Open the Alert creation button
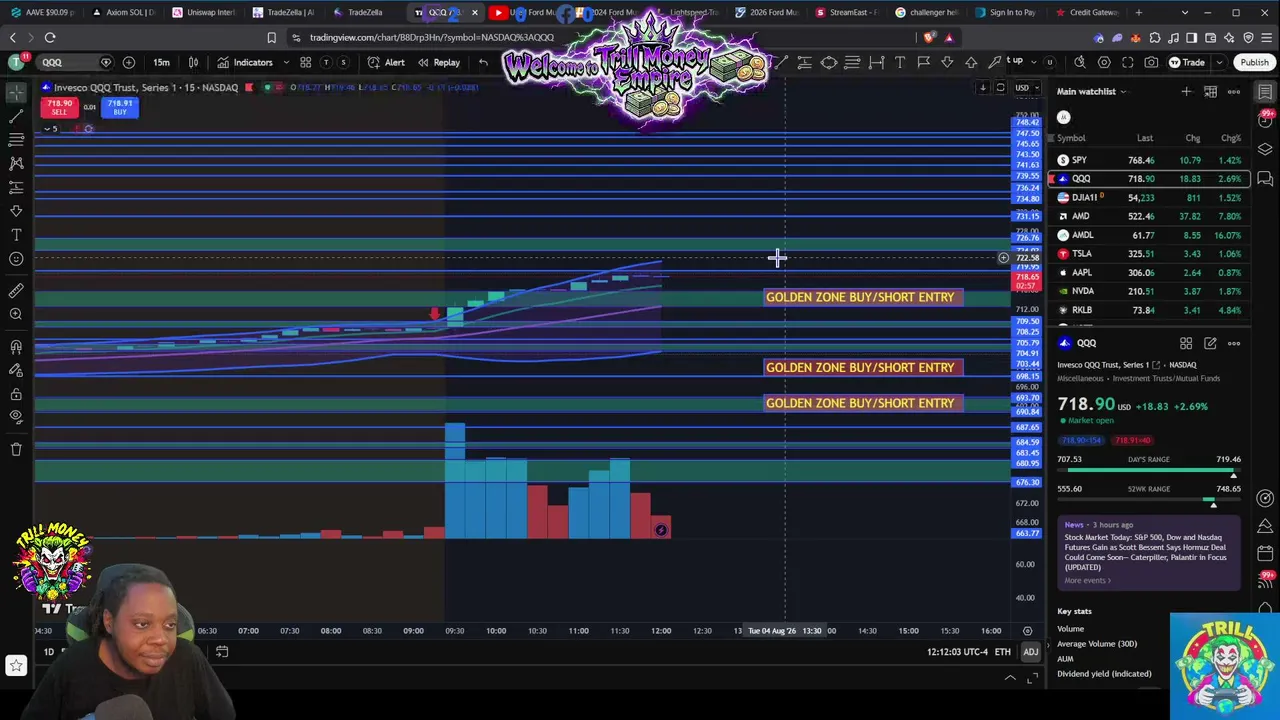The height and width of the screenshot is (720, 1280). click(x=386, y=62)
